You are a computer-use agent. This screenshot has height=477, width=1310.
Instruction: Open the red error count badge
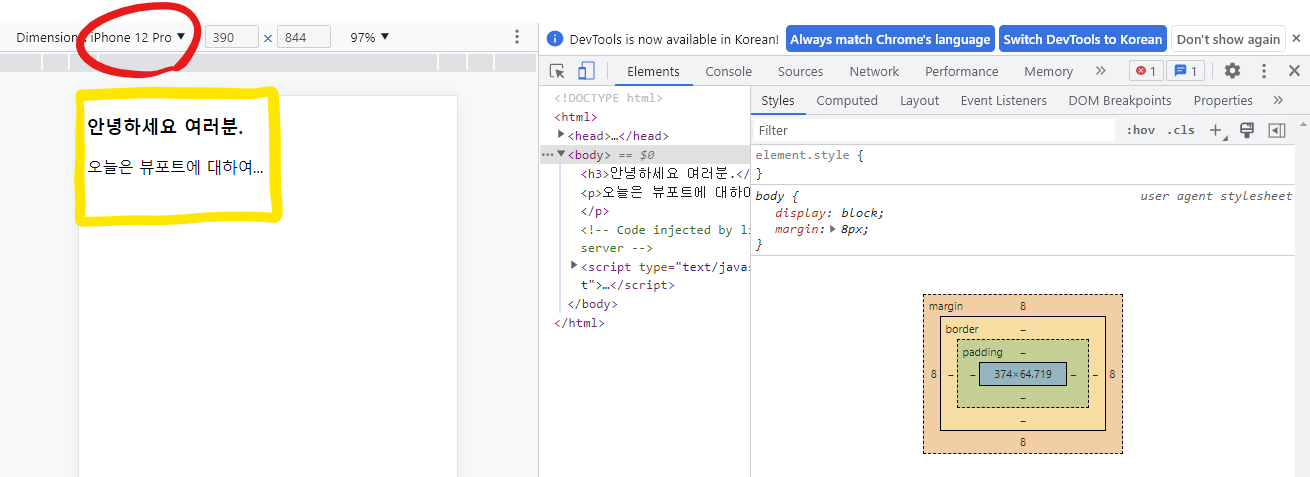click(x=1146, y=71)
